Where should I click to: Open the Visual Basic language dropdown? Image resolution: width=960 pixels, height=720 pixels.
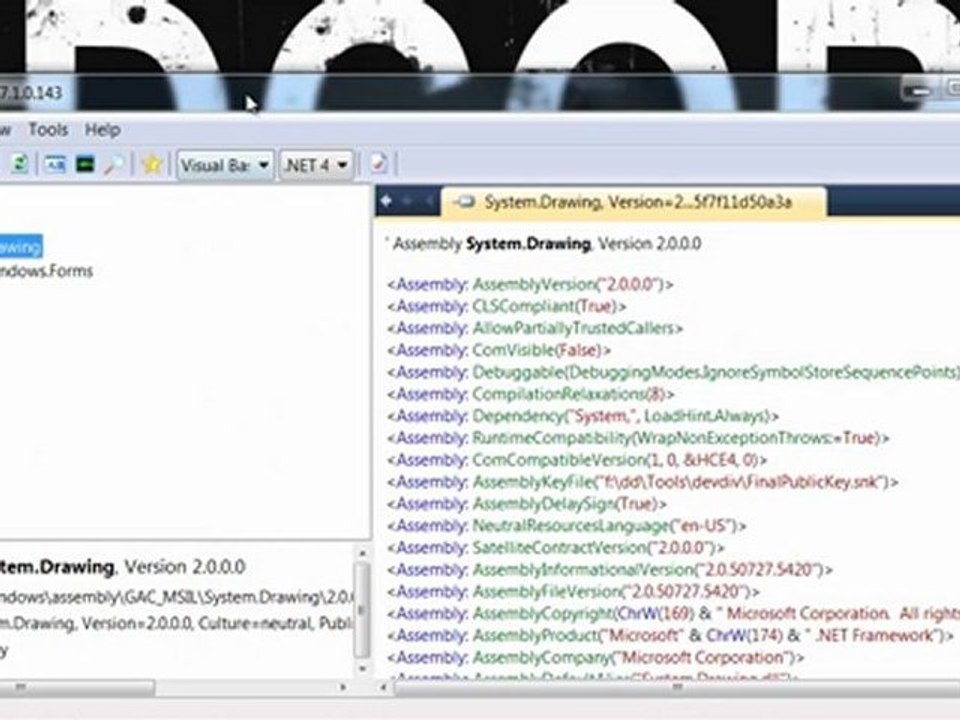click(225, 165)
